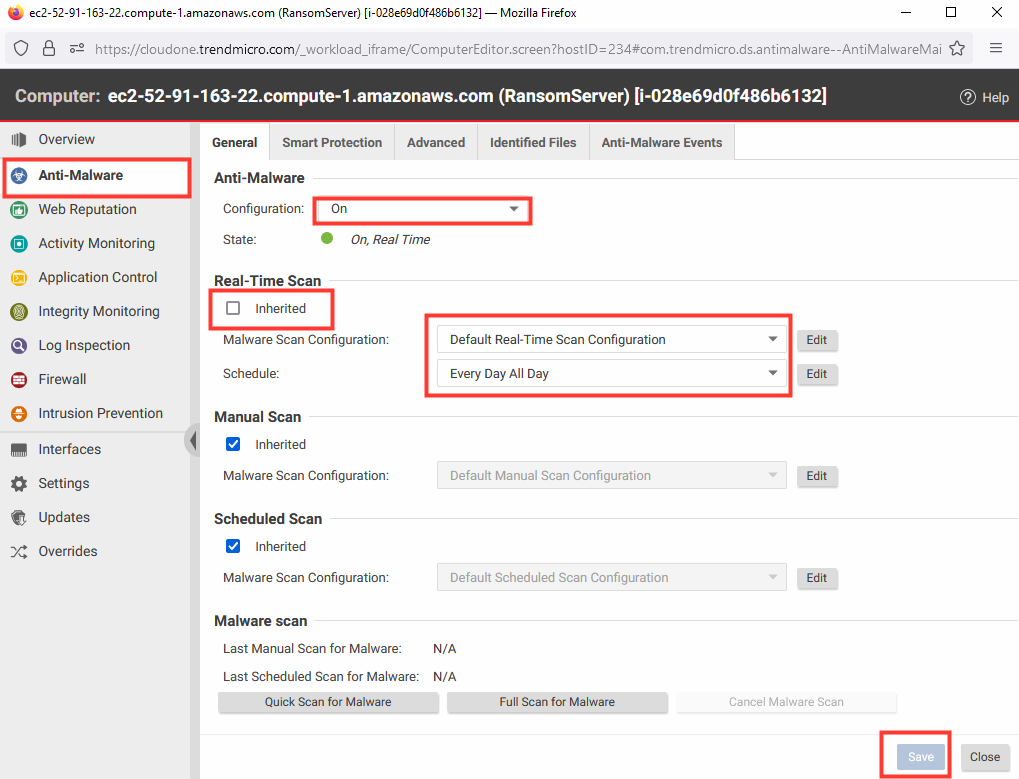Image resolution: width=1019 pixels, height=779 pixels.
Task: Click the Cancel Malware Scan button
Action: [x=786, y=702]
